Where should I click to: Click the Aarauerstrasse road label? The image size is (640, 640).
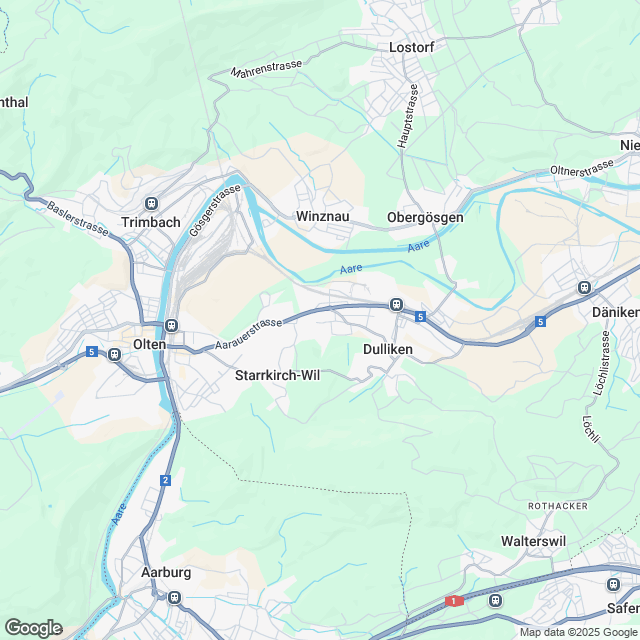pos(249,334)
